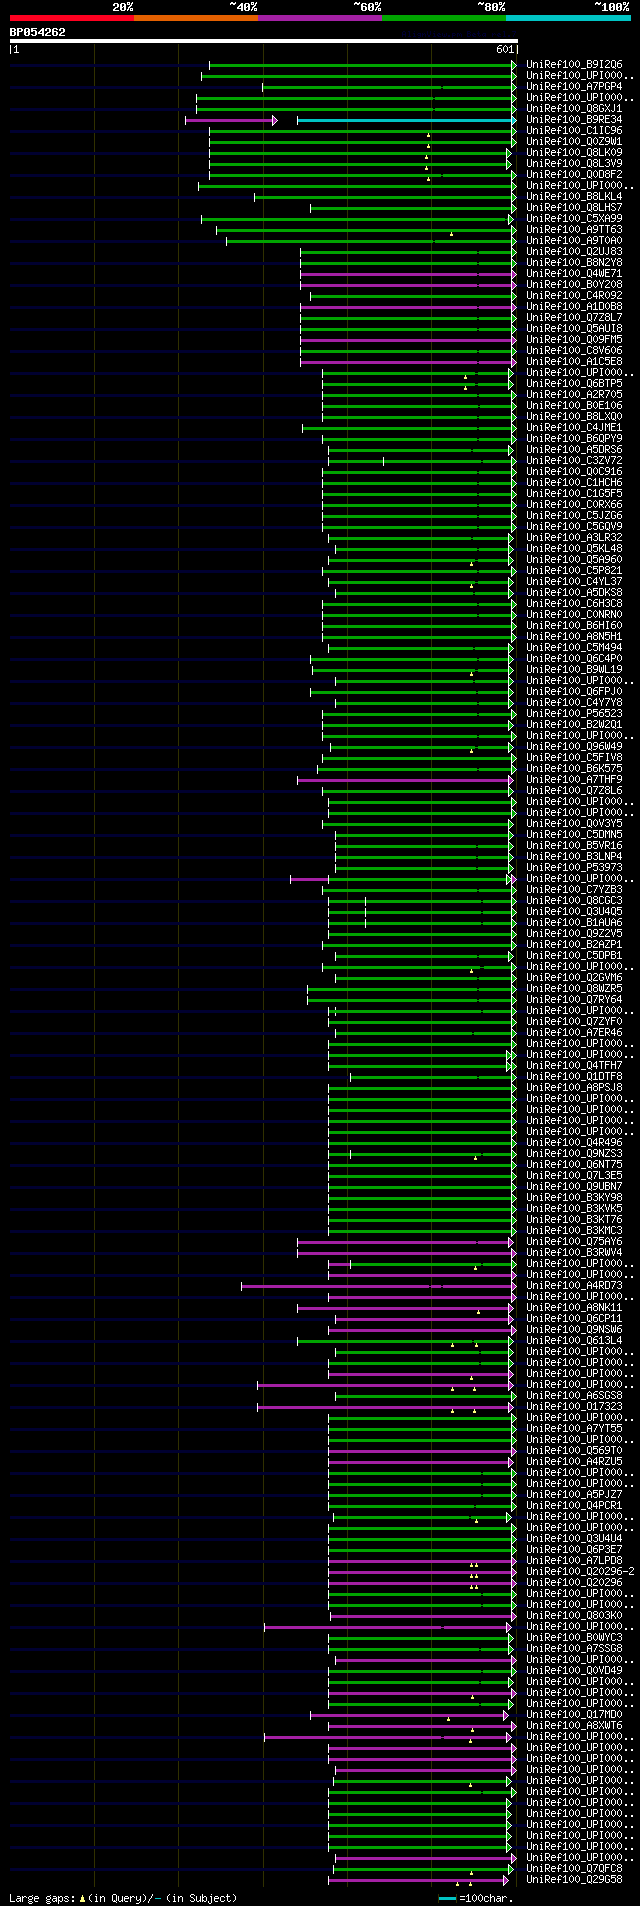Select hit label UniRef100_B3KMC3
This screenshot has width=640, height=1906.
pyautogui.click(x=574, y=1230)
